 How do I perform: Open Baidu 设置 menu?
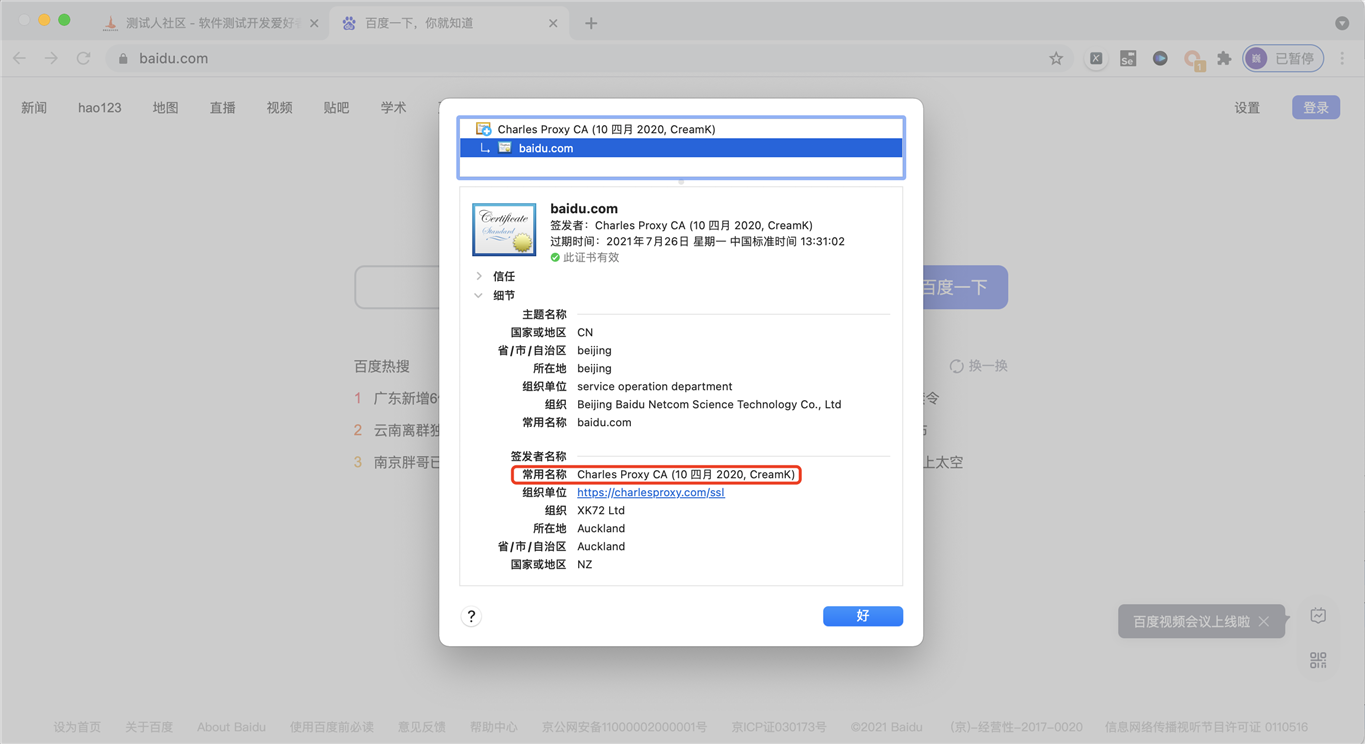pyautogui.click(x=1247, y=108)
